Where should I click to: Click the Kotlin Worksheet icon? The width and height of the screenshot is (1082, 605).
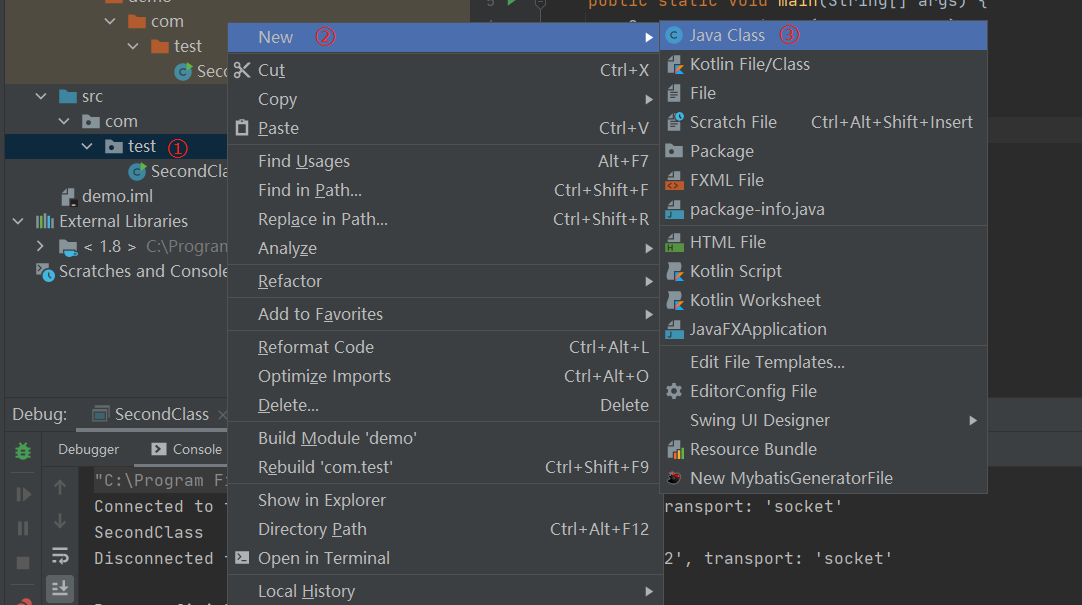pos(674,300)
